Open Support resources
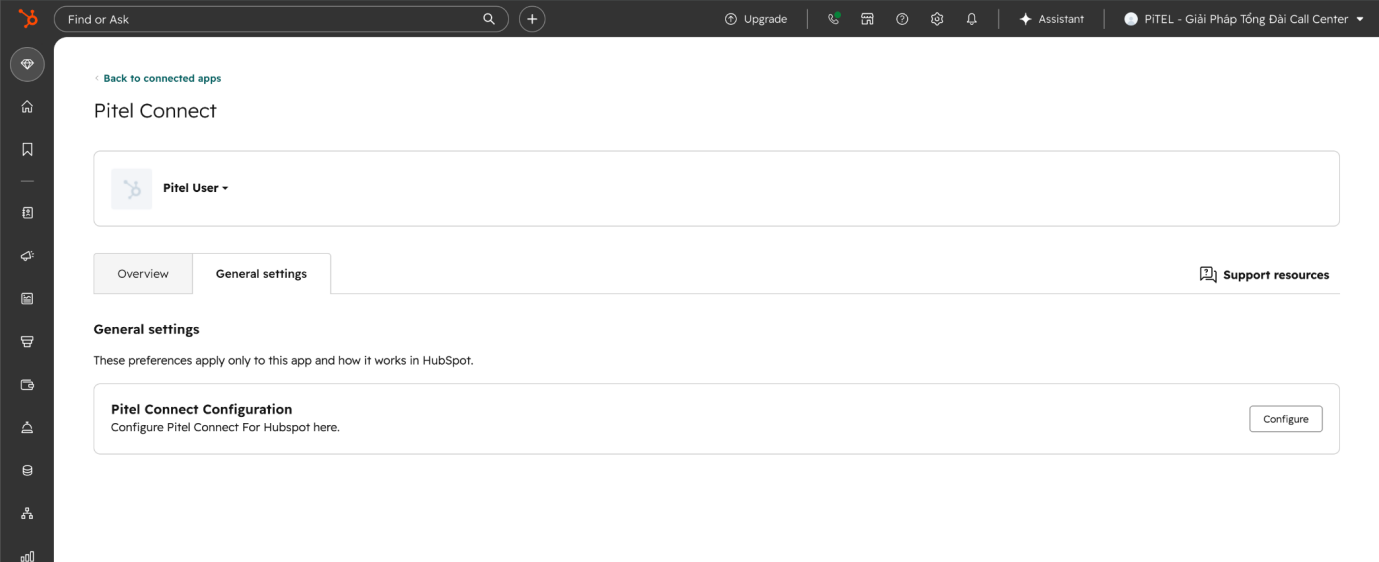Image resolution: width=1379 pixels, height=562 pixels. coord(1264,275)
